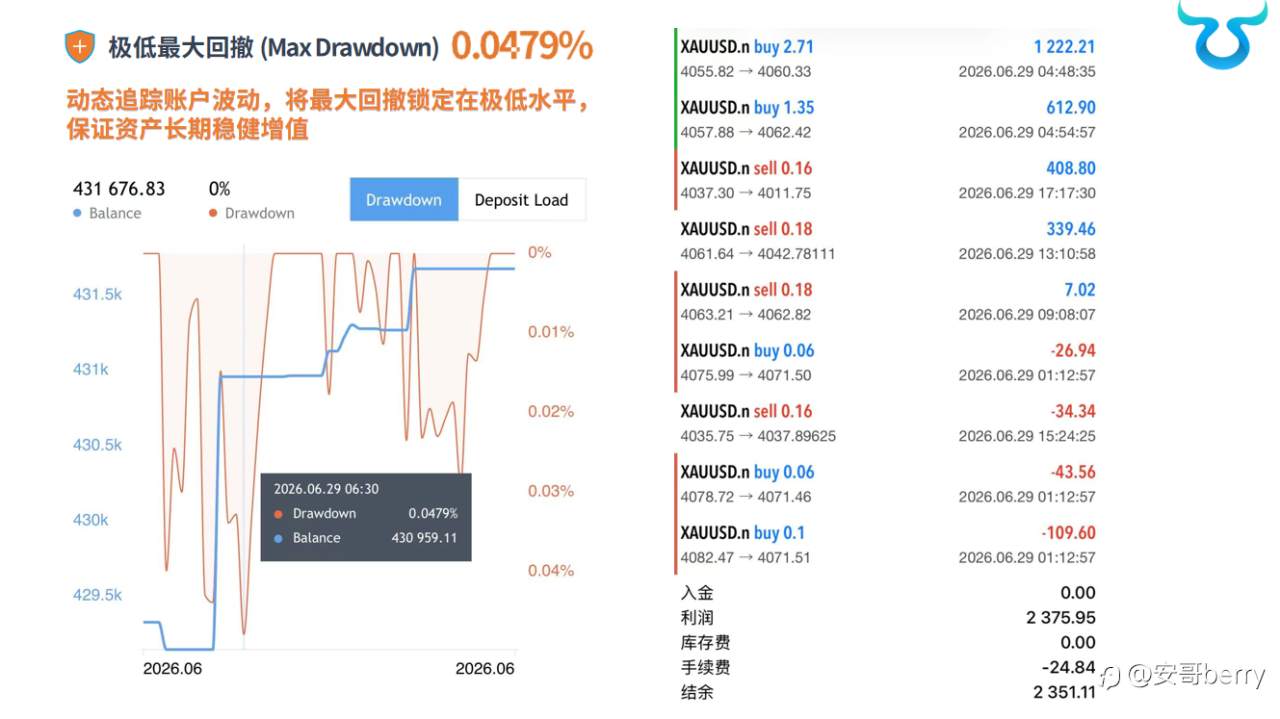Click the orange shield plus icon
The height and width of the screenshot is (719, 1280).
[80, 47]
